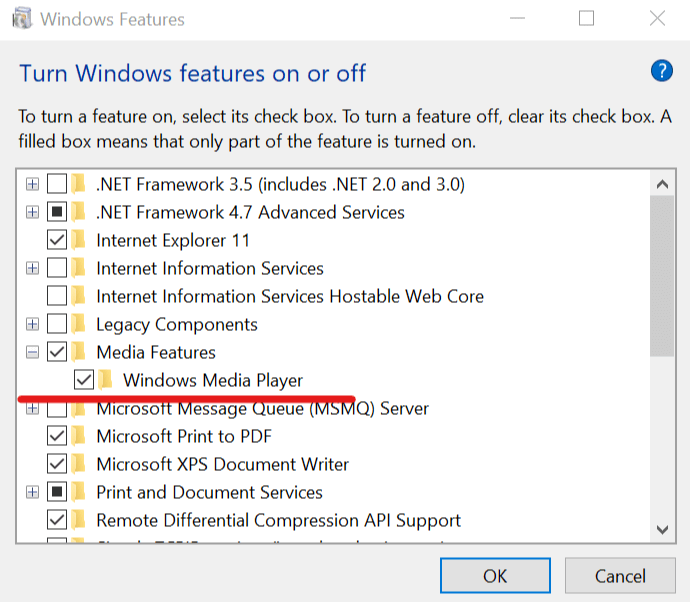Select the "Windows Media Player" label
Screen dimensions: 690x603
point(213,380)
